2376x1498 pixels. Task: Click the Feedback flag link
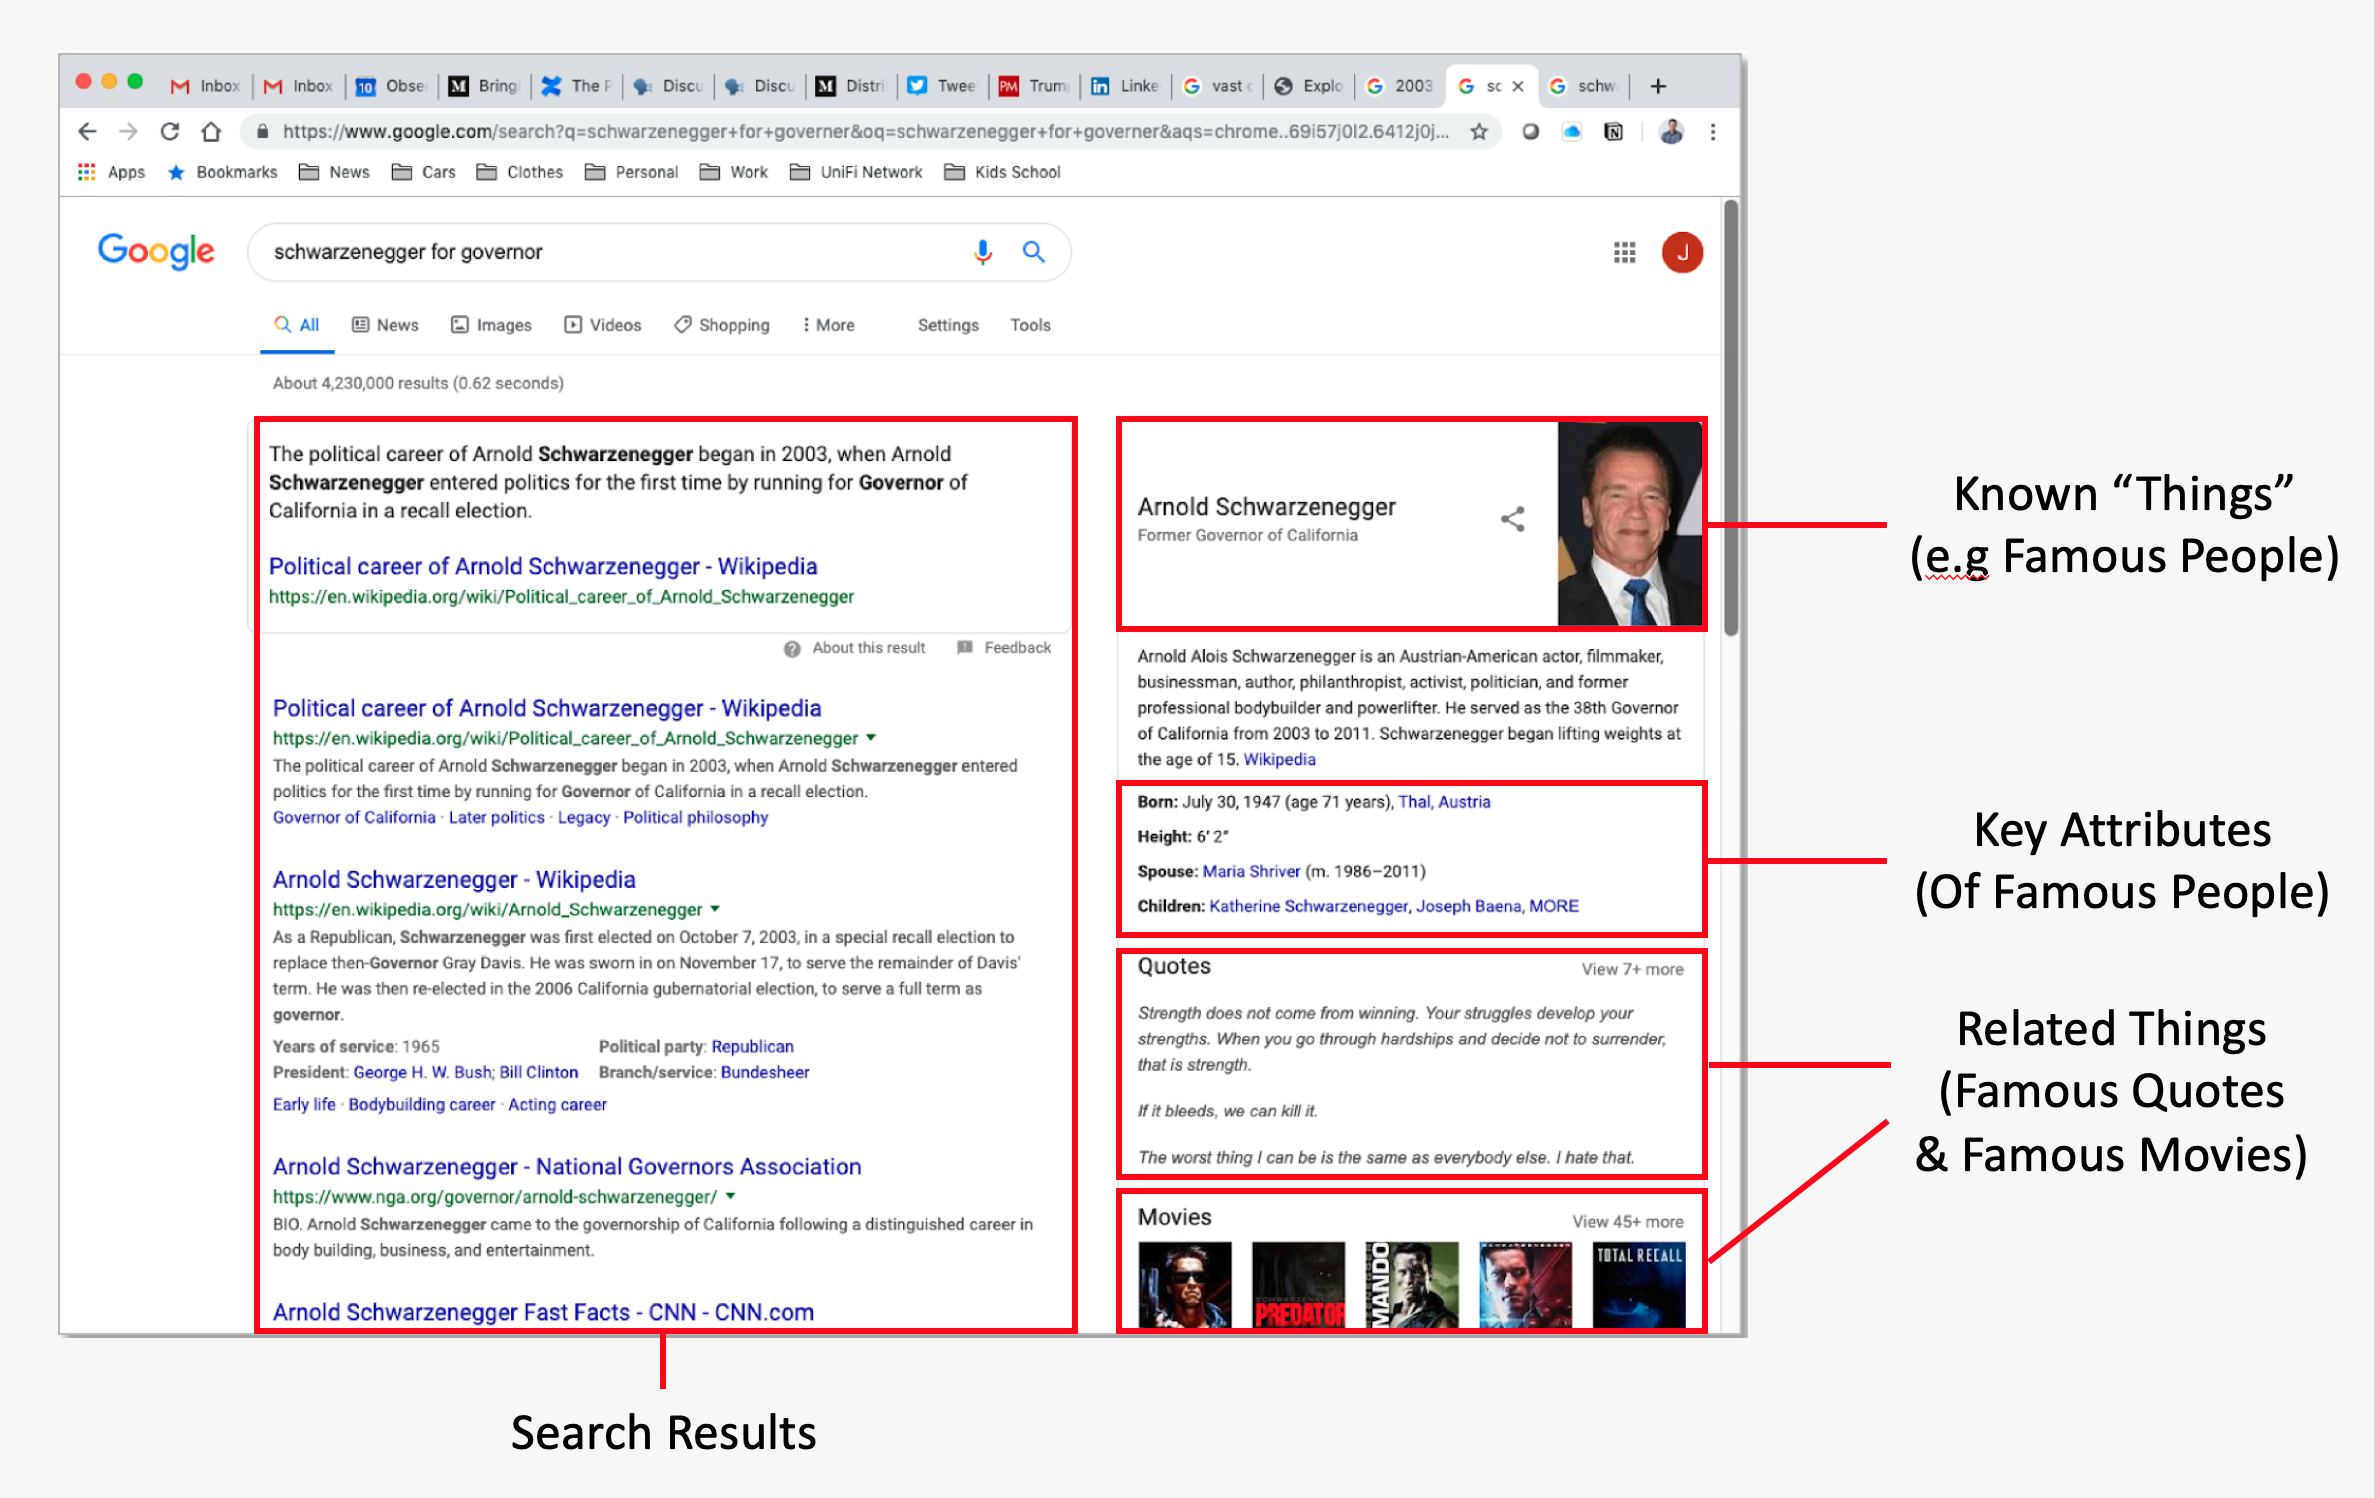click(x=1004, y=648)
